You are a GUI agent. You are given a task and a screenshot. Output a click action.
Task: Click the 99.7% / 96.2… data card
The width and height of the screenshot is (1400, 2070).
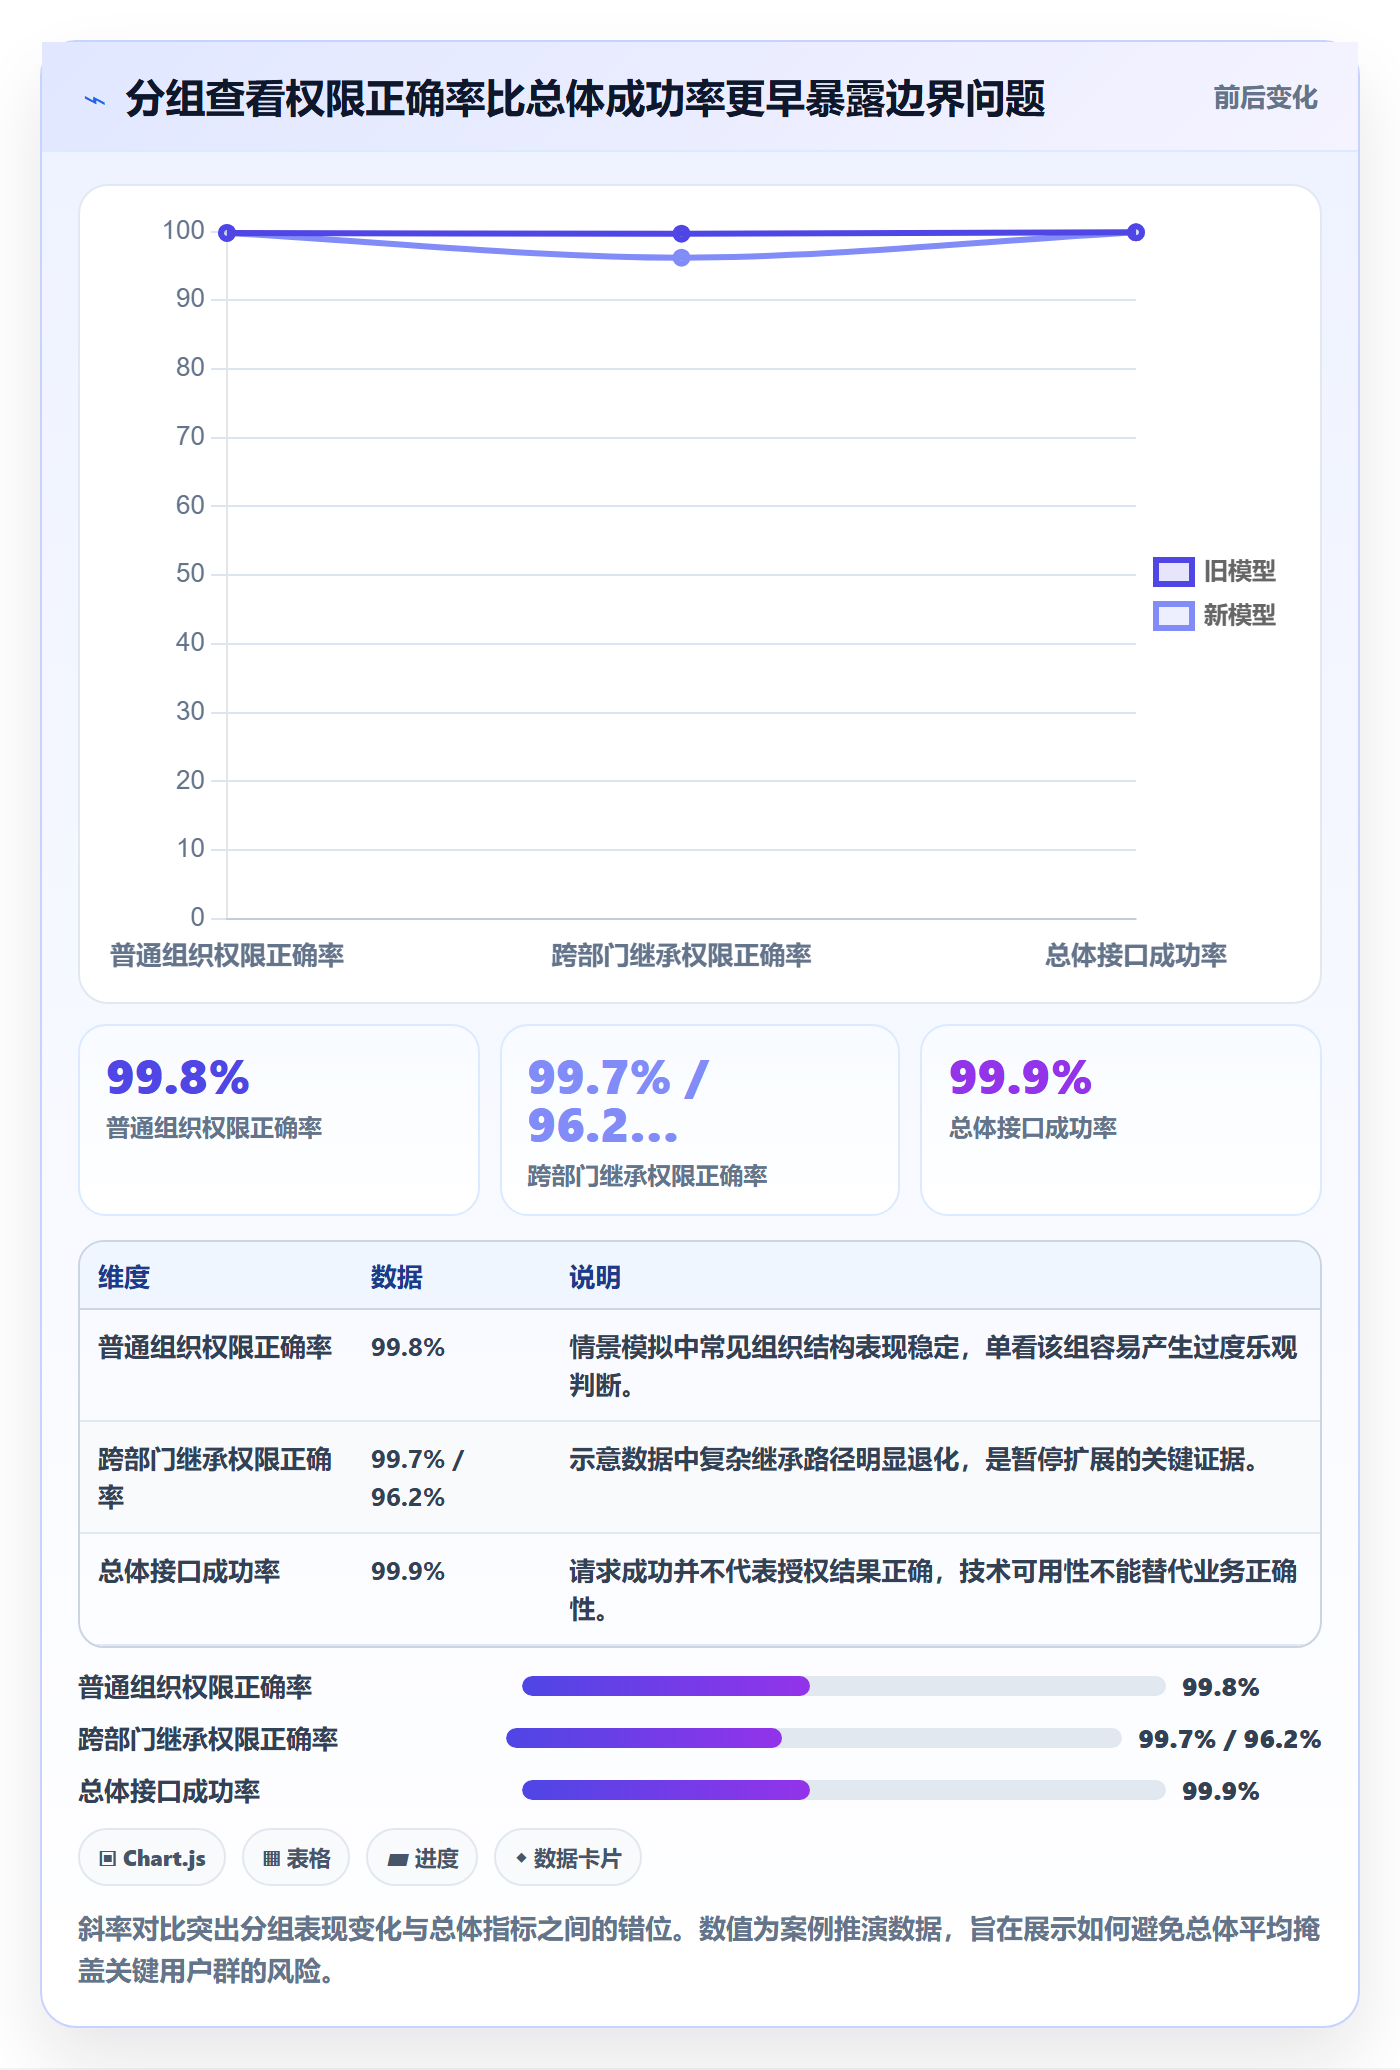(x=700, y=1120)
